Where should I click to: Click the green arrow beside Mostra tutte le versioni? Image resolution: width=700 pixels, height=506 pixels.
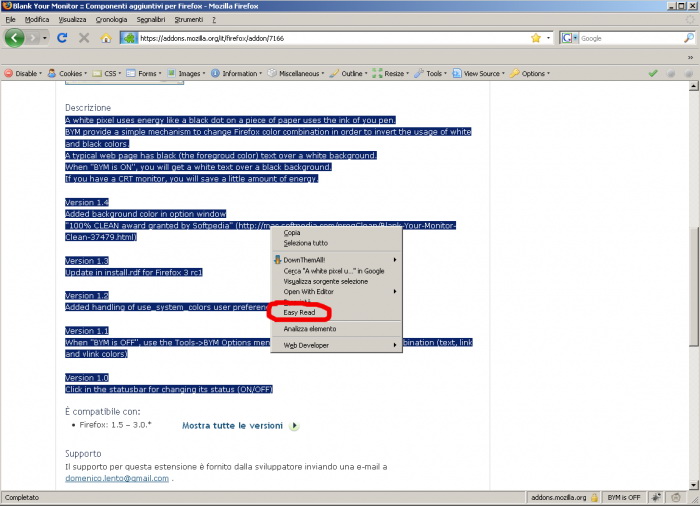(294, 426)
